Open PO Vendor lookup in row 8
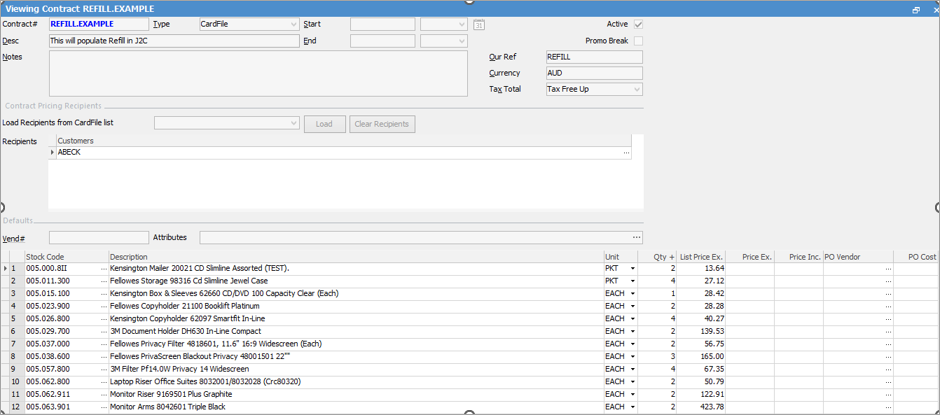 tap(887, 356)
